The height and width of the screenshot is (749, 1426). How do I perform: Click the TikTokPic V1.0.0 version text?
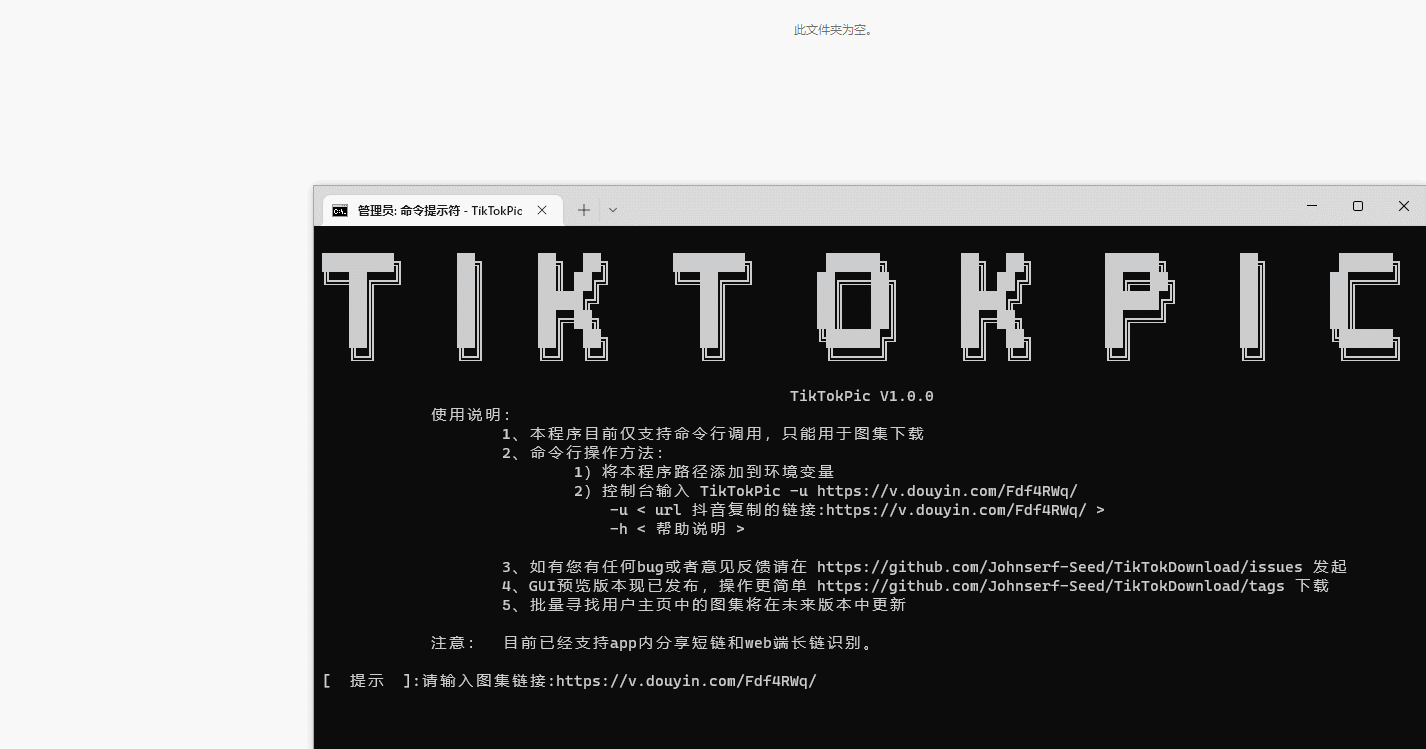[862, 396]
